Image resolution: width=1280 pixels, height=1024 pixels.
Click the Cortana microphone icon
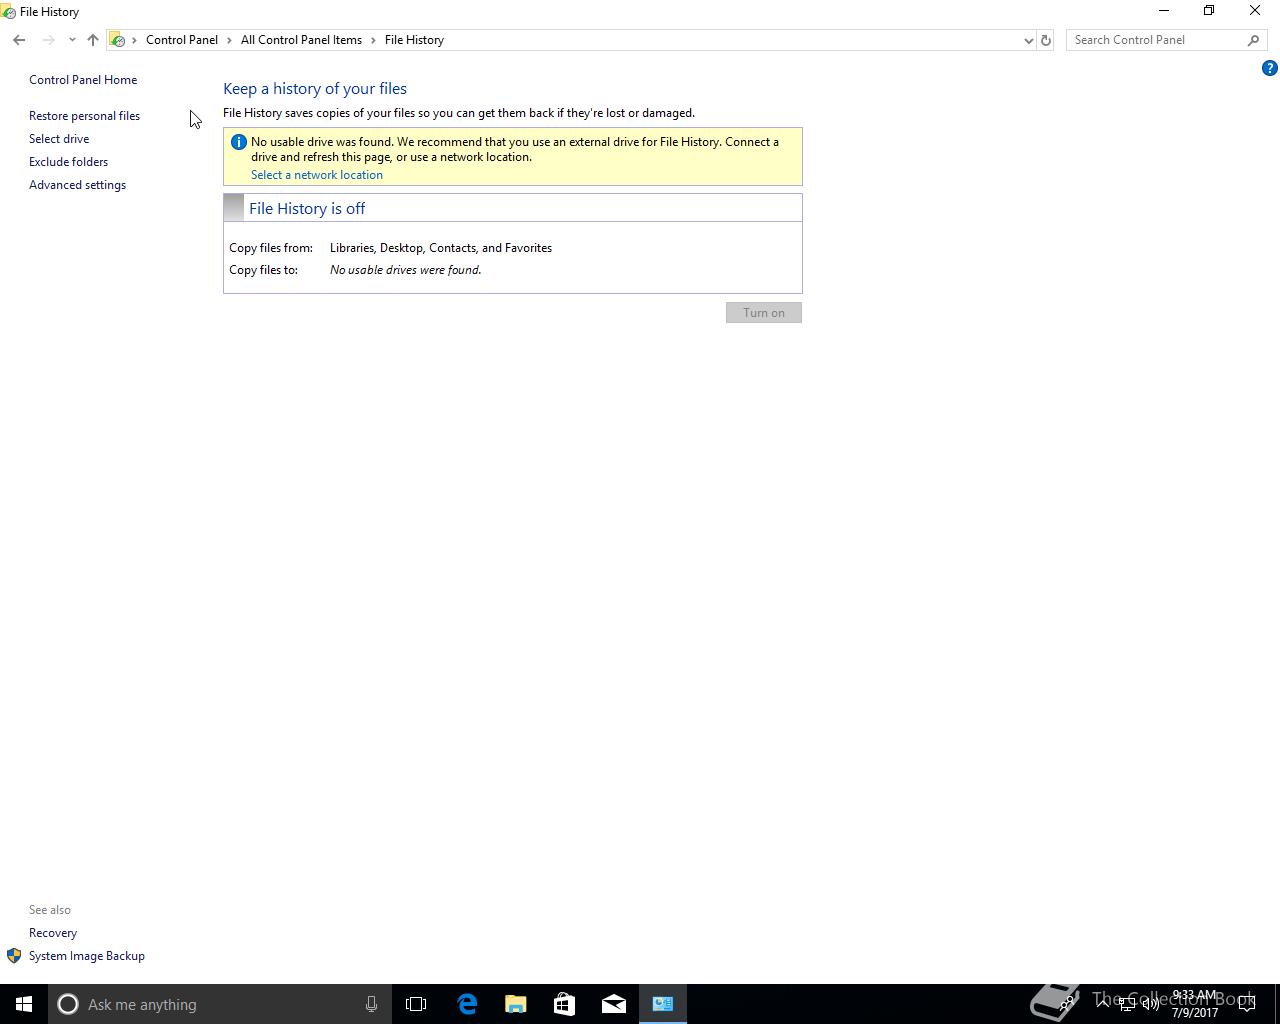pyautogui.click(x=371, y=1004)
